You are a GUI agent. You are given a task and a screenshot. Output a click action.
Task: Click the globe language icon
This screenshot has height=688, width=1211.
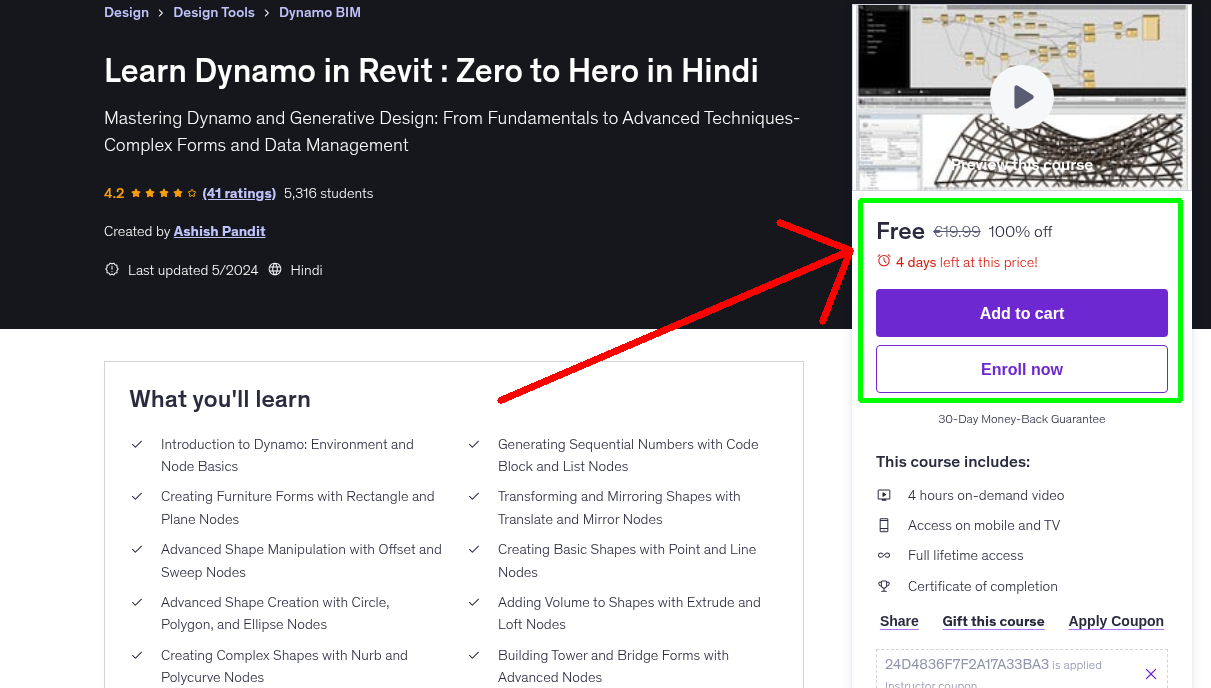click(275, 270)
